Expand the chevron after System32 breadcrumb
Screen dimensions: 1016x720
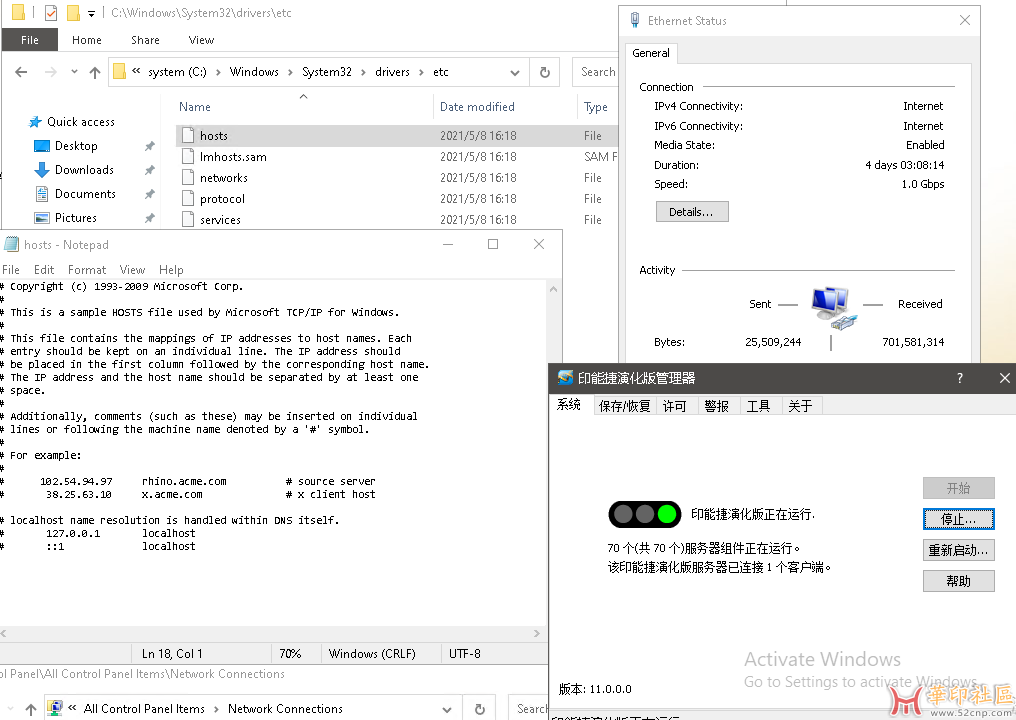pos(363,72)
